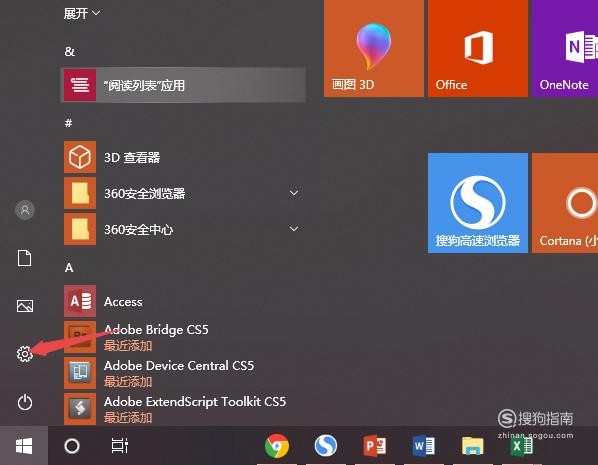This screenshot has height=465, width=598.
Task: Click the Adobe Bridge CS5 icon
Action: (80, 337)
